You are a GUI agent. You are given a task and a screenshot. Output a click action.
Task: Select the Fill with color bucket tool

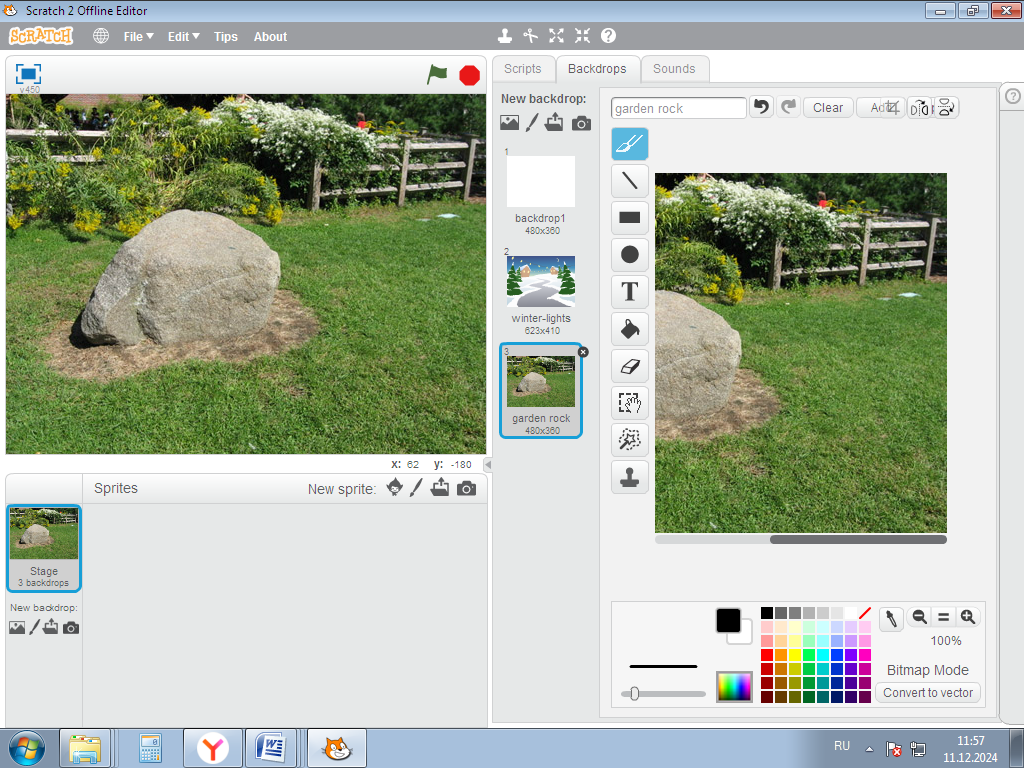coord(629,329)
